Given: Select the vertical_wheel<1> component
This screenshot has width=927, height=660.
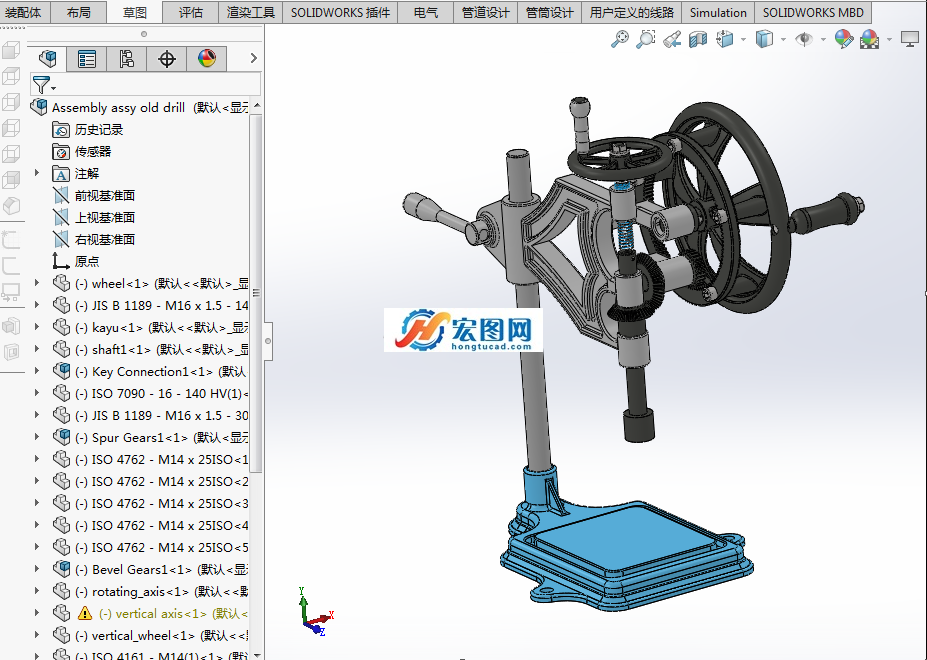Looking at the screenshot, I should click(x=150, y=635).
